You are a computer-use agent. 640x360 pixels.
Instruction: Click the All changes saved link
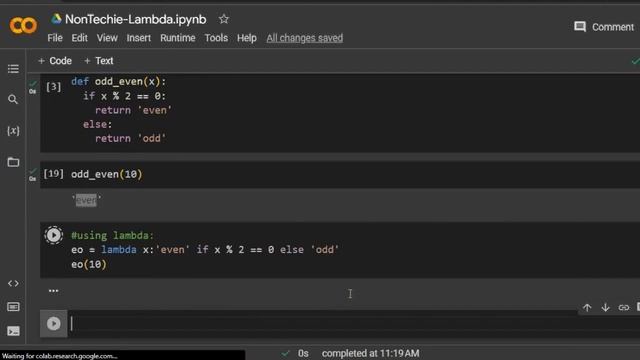coord(304,38)
